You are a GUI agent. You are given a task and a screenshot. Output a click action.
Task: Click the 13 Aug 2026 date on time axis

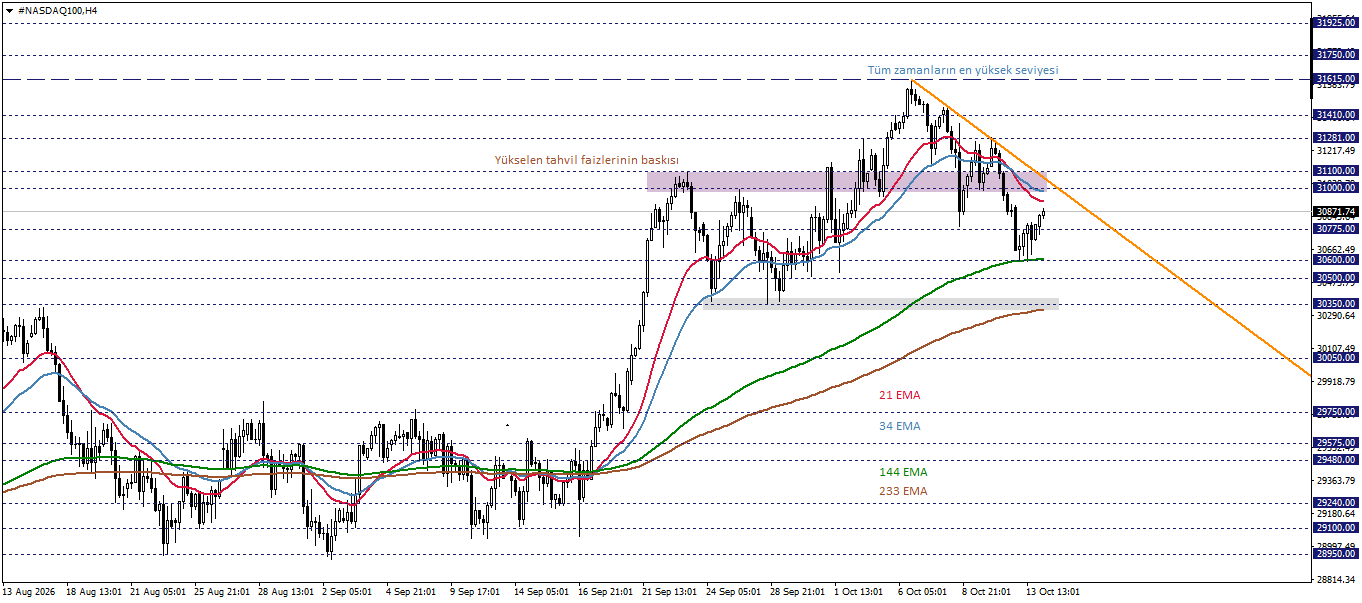[x=30, y=592]
